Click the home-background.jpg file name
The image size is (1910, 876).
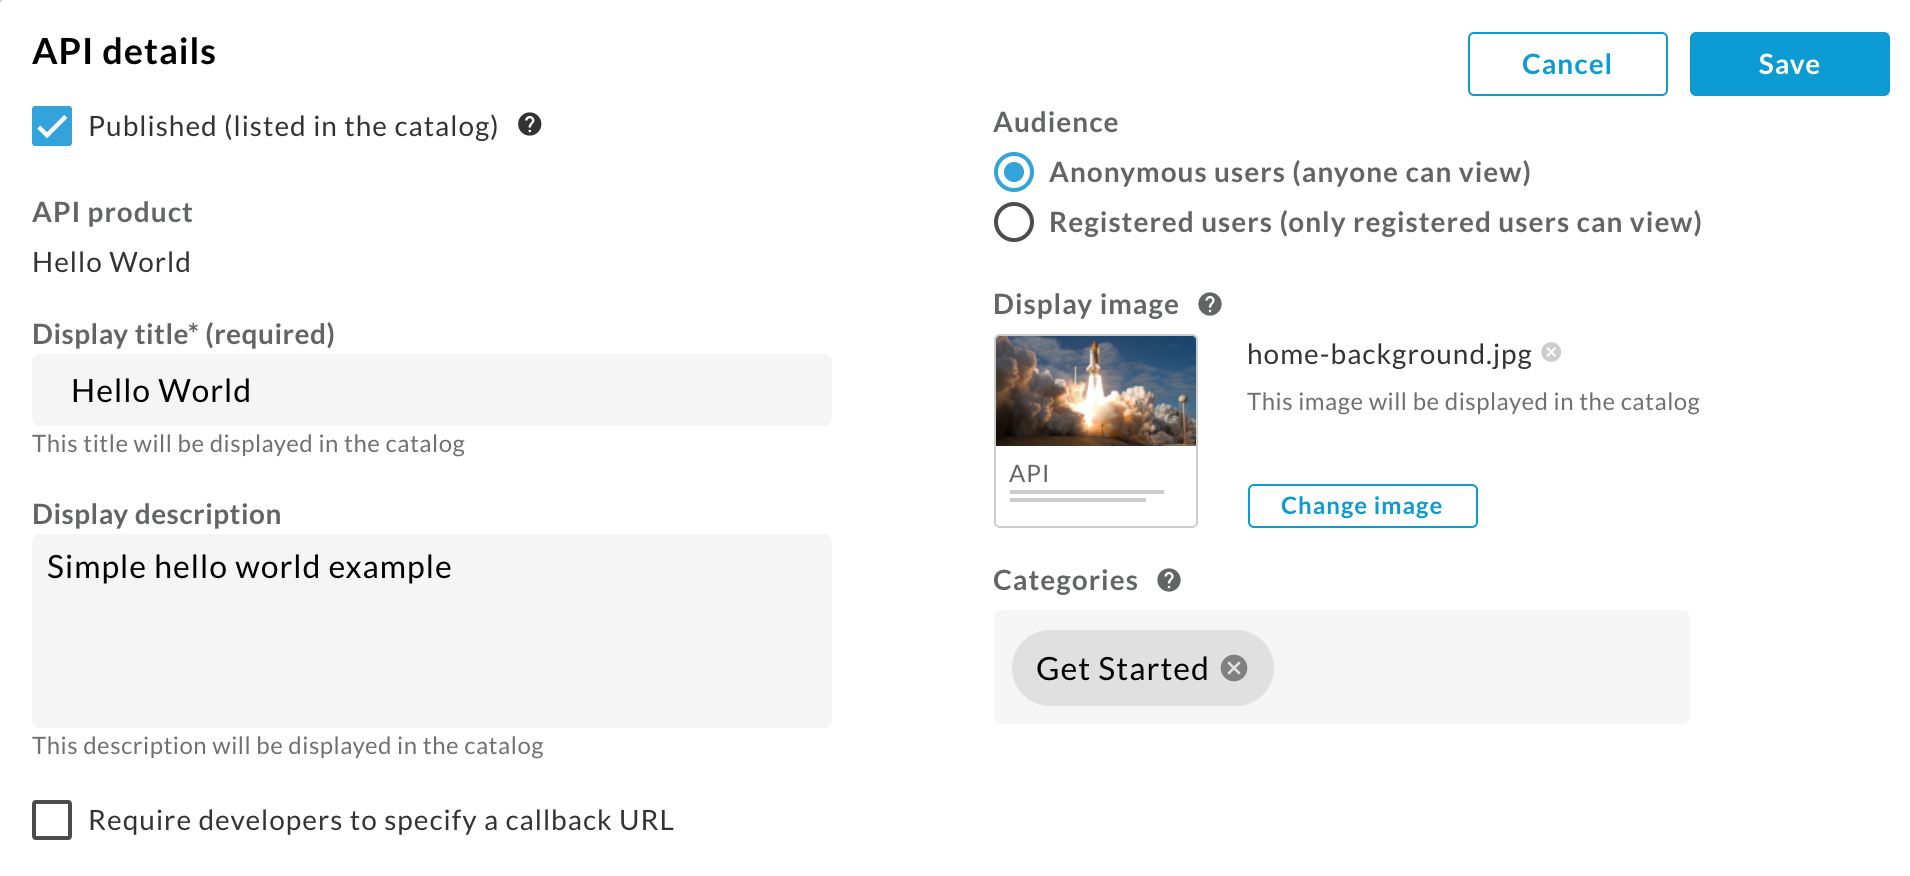(x=1389, y=354)
